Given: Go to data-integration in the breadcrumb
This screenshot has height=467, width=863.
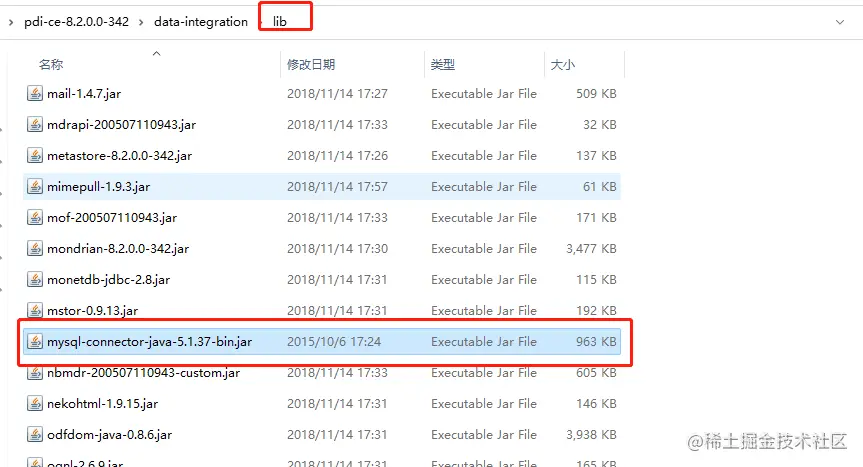Looking at the screenshot, I should point(201,21).
